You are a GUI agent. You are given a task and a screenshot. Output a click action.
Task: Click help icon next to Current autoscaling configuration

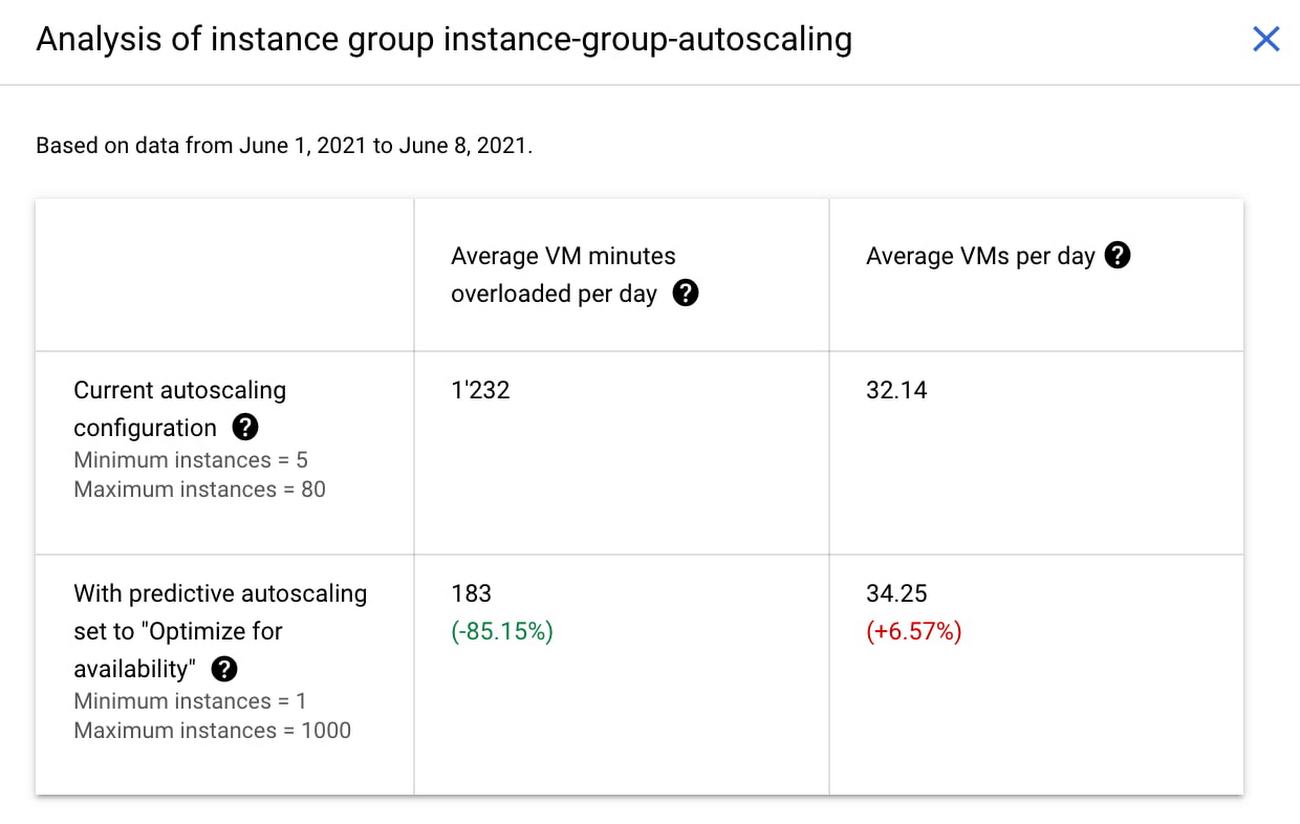click(x=245, y=428)
